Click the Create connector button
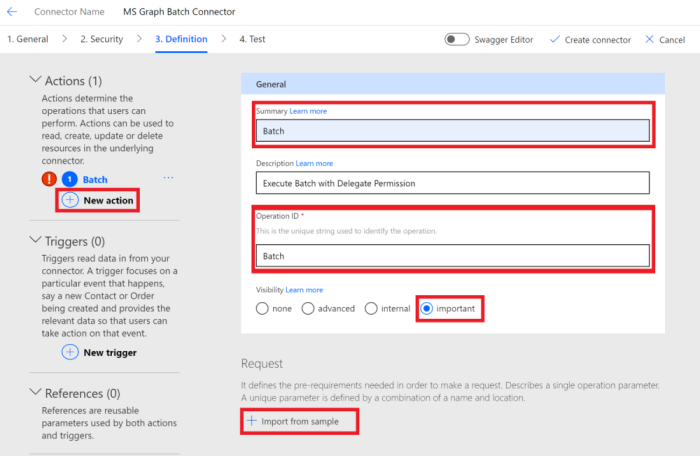This screenshot has width=700, height=456. point(590,40)
